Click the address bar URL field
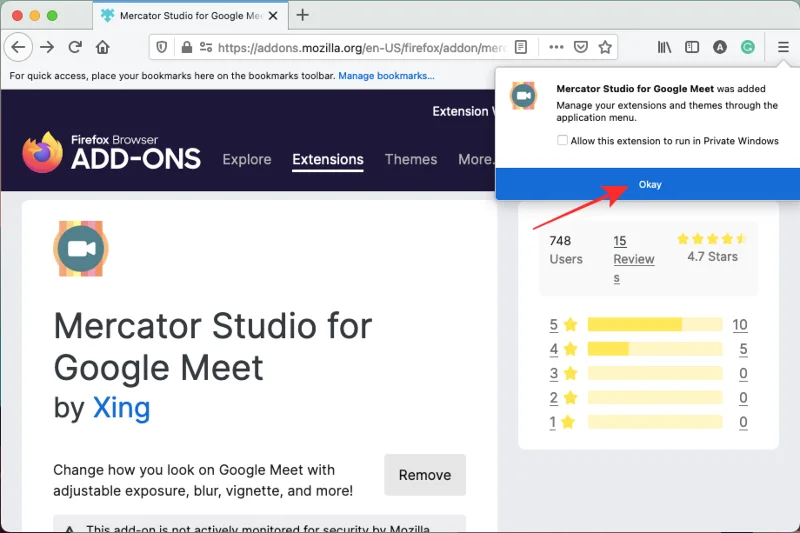 pos(360,47)
